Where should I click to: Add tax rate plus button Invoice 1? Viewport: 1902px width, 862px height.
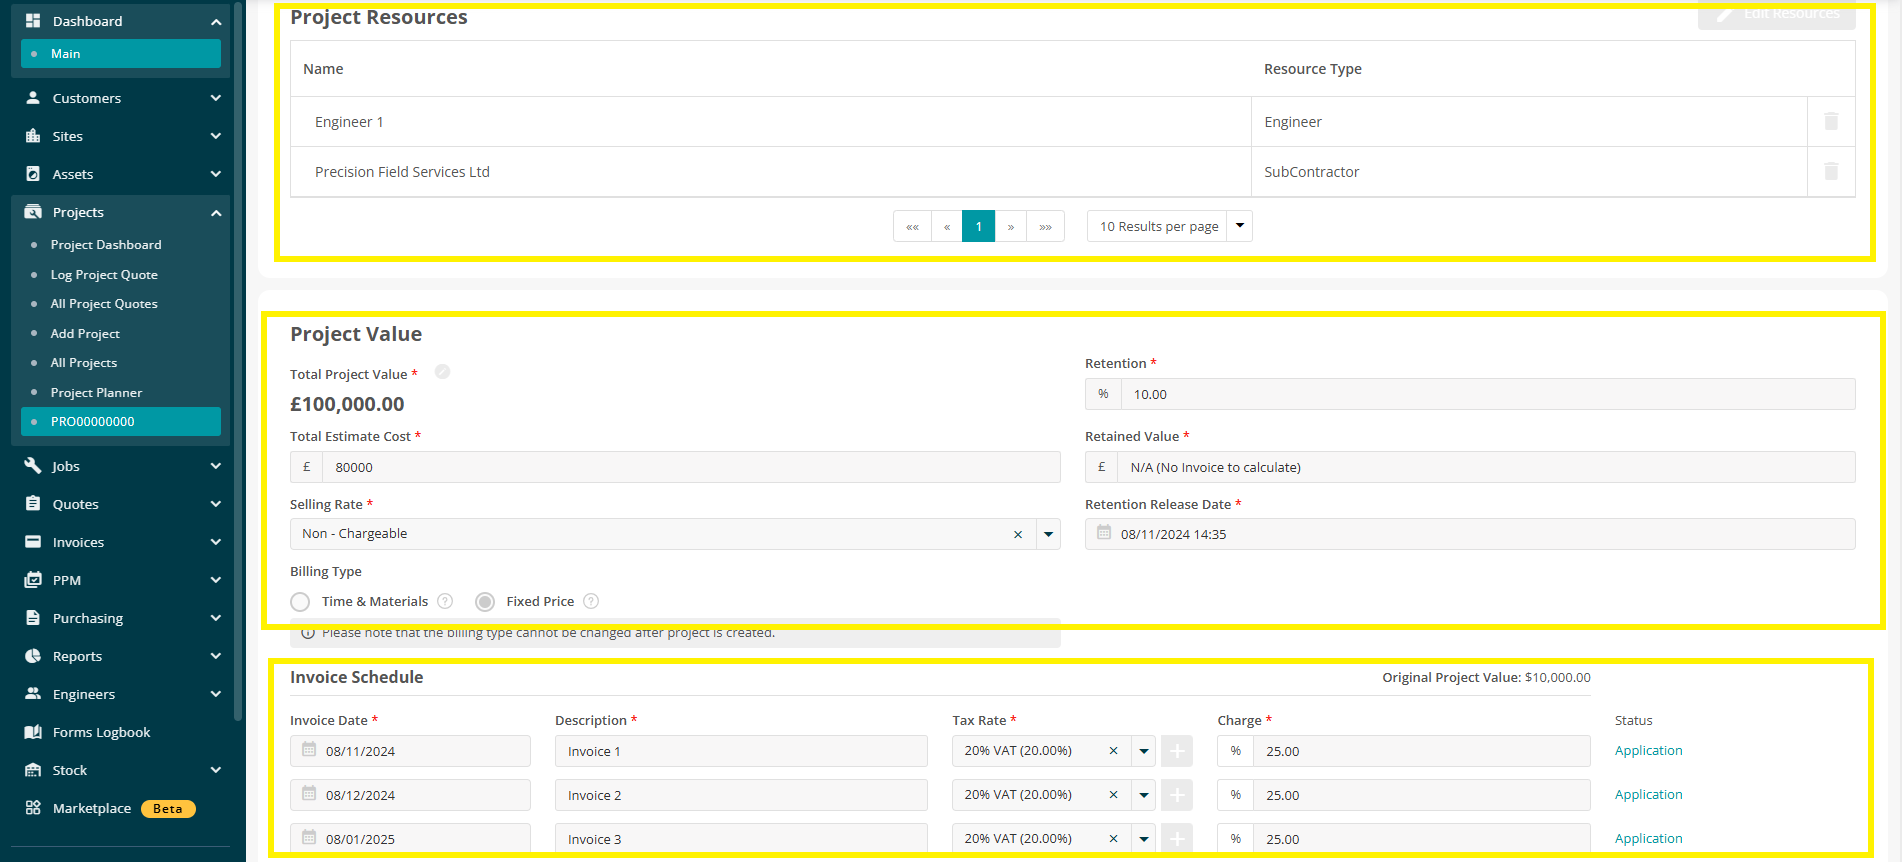point(1177,751)
